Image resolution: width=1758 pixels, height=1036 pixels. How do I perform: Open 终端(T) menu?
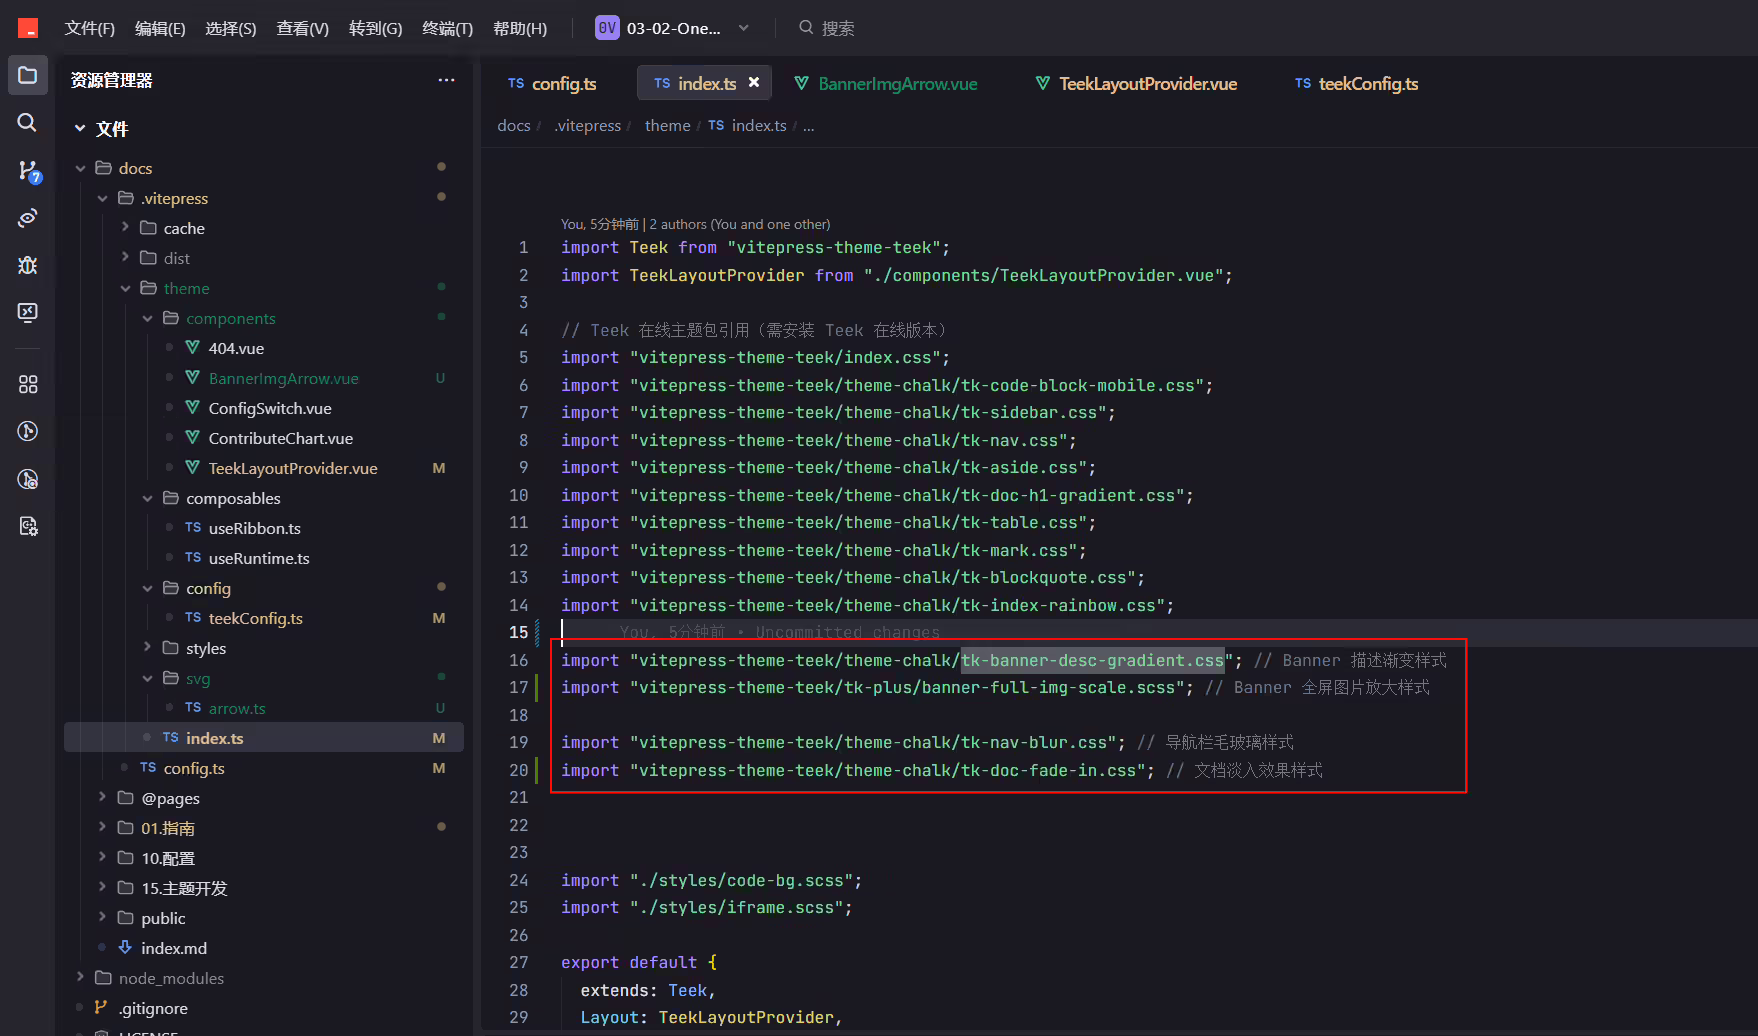click(x=447, y=28)
